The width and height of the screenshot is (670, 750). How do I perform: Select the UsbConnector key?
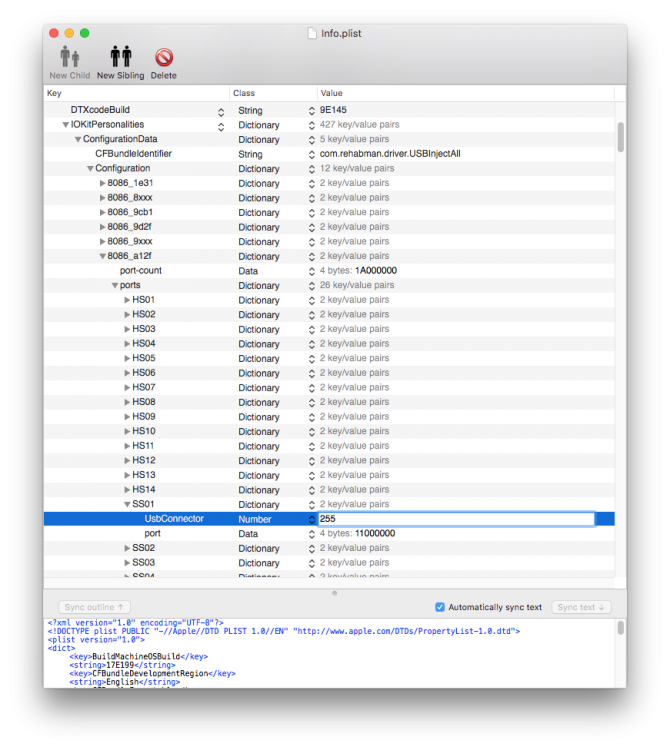[x=174, y=519]
